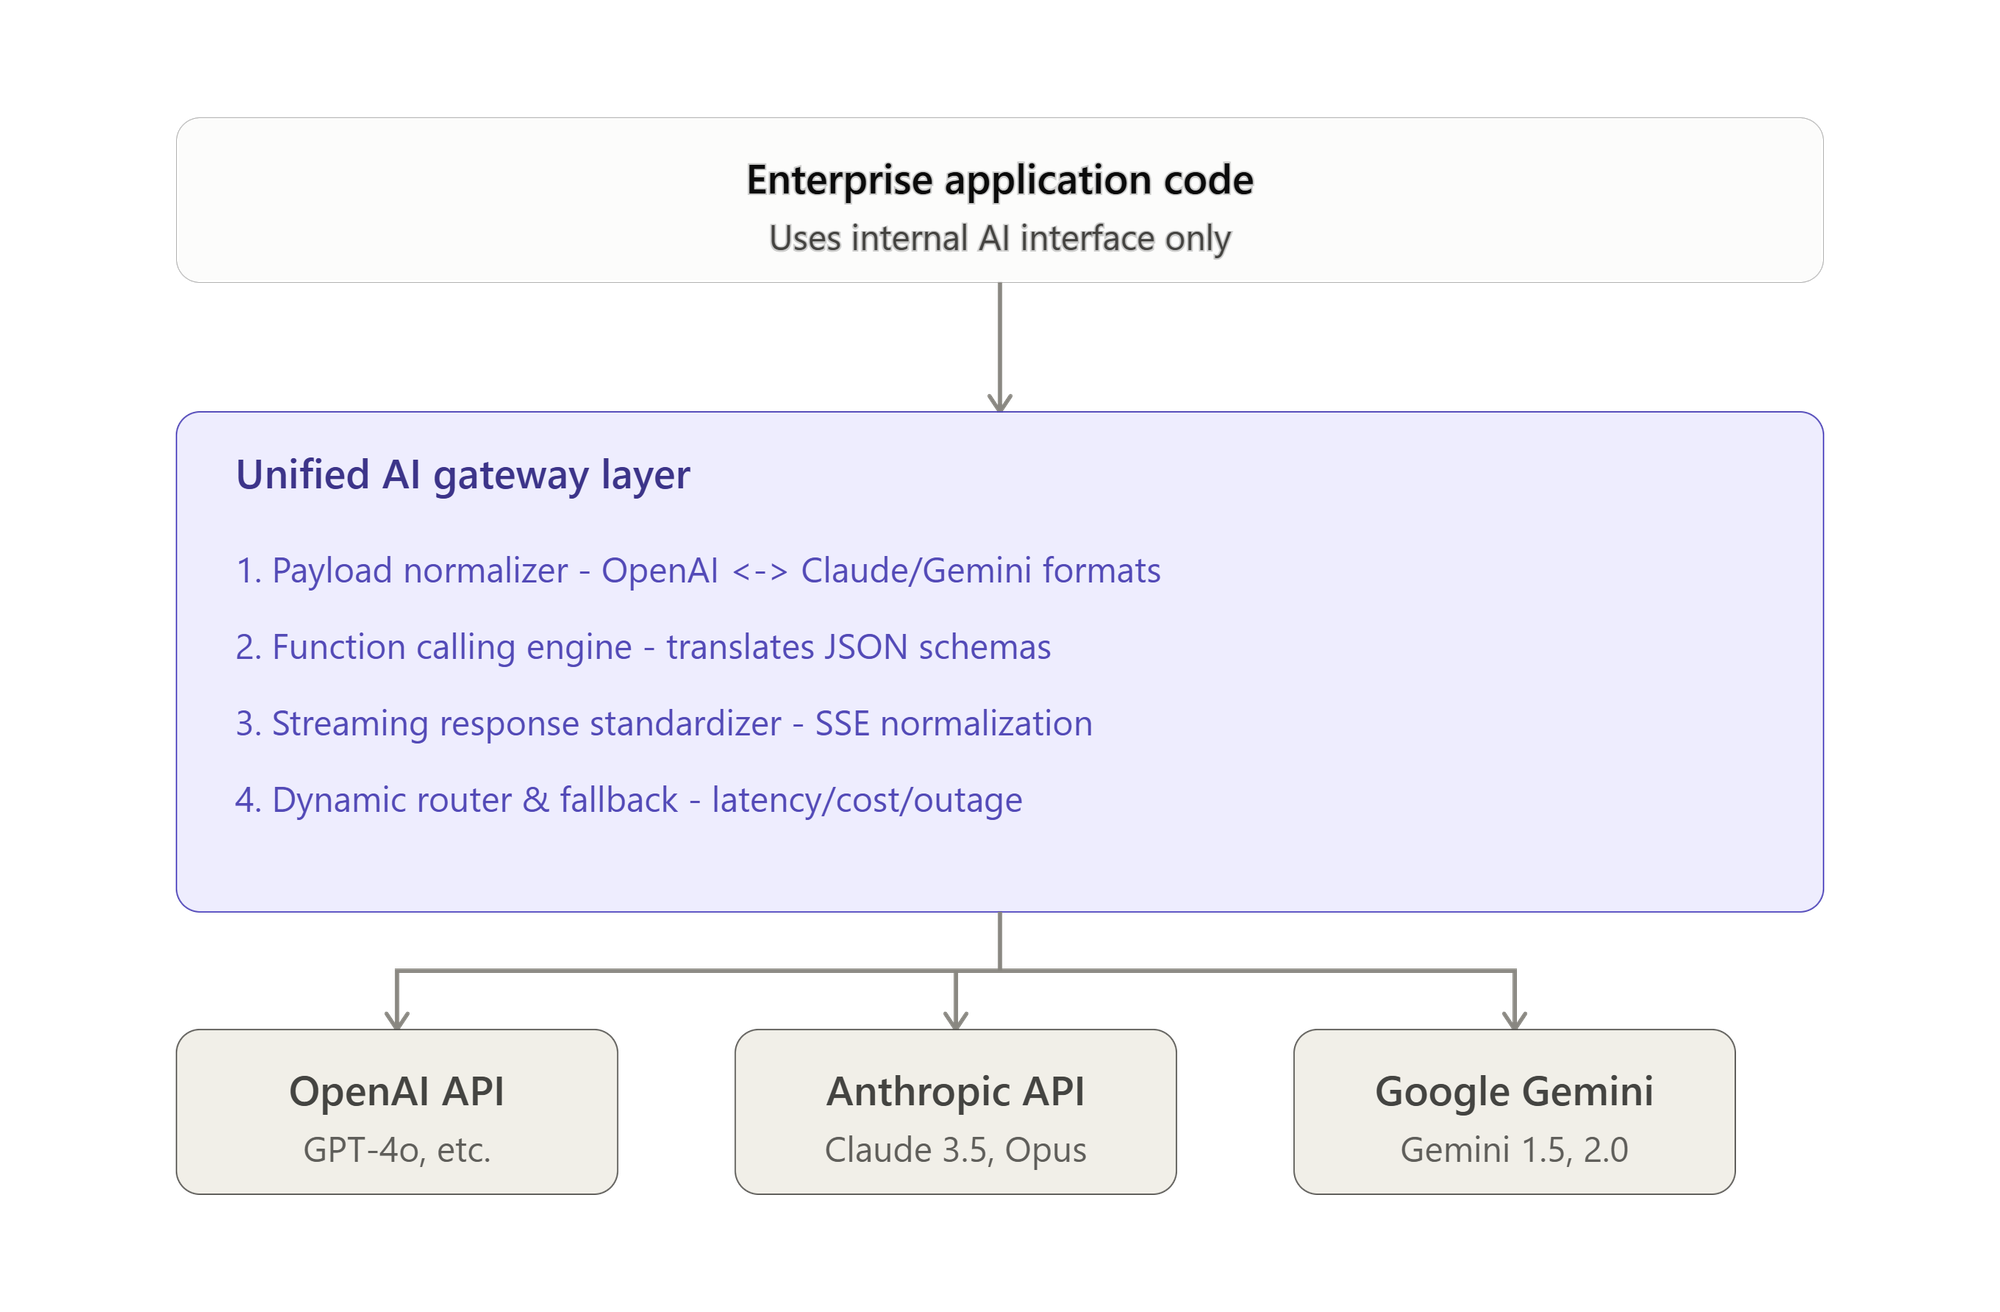Click the Enterprise application code box

pyautogui.click(x=1000, y=200)
